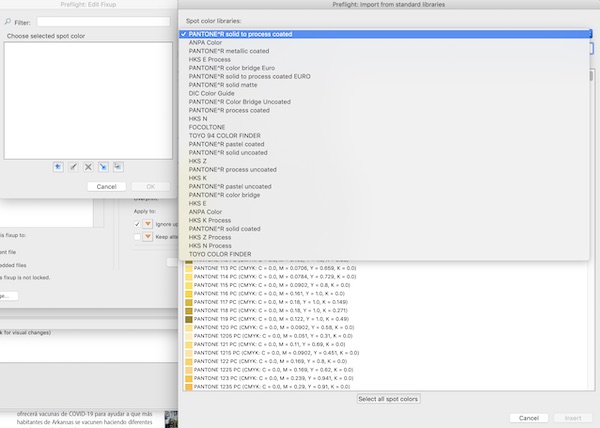Toggle the checked 'Ignore' checkbox
This screenshot has height=428, width=600.
pyautogui.click(x=137, y=224)
